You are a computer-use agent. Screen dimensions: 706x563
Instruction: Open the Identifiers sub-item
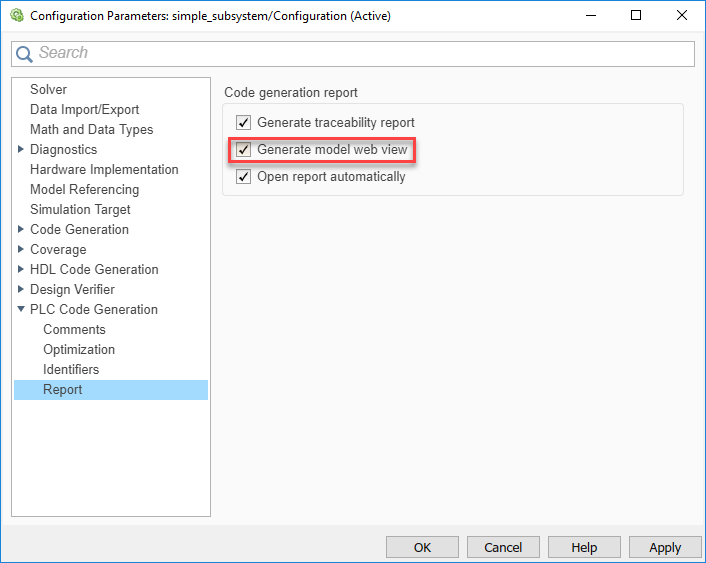(71, 370)
